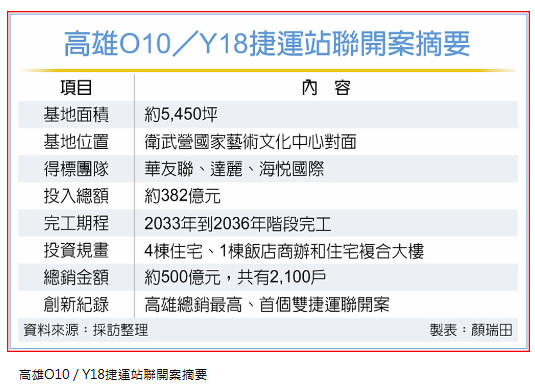Screen dimensions: 535x385
Task: Select the '投資規畫' row label
Action: click(76, 251)
